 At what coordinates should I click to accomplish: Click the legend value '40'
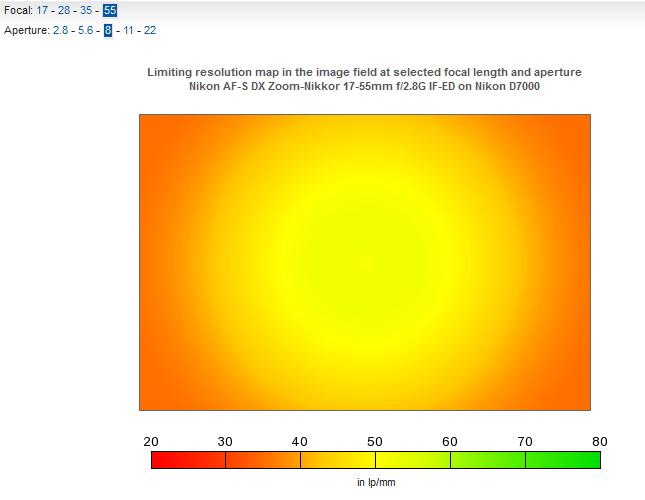(299, 442)
